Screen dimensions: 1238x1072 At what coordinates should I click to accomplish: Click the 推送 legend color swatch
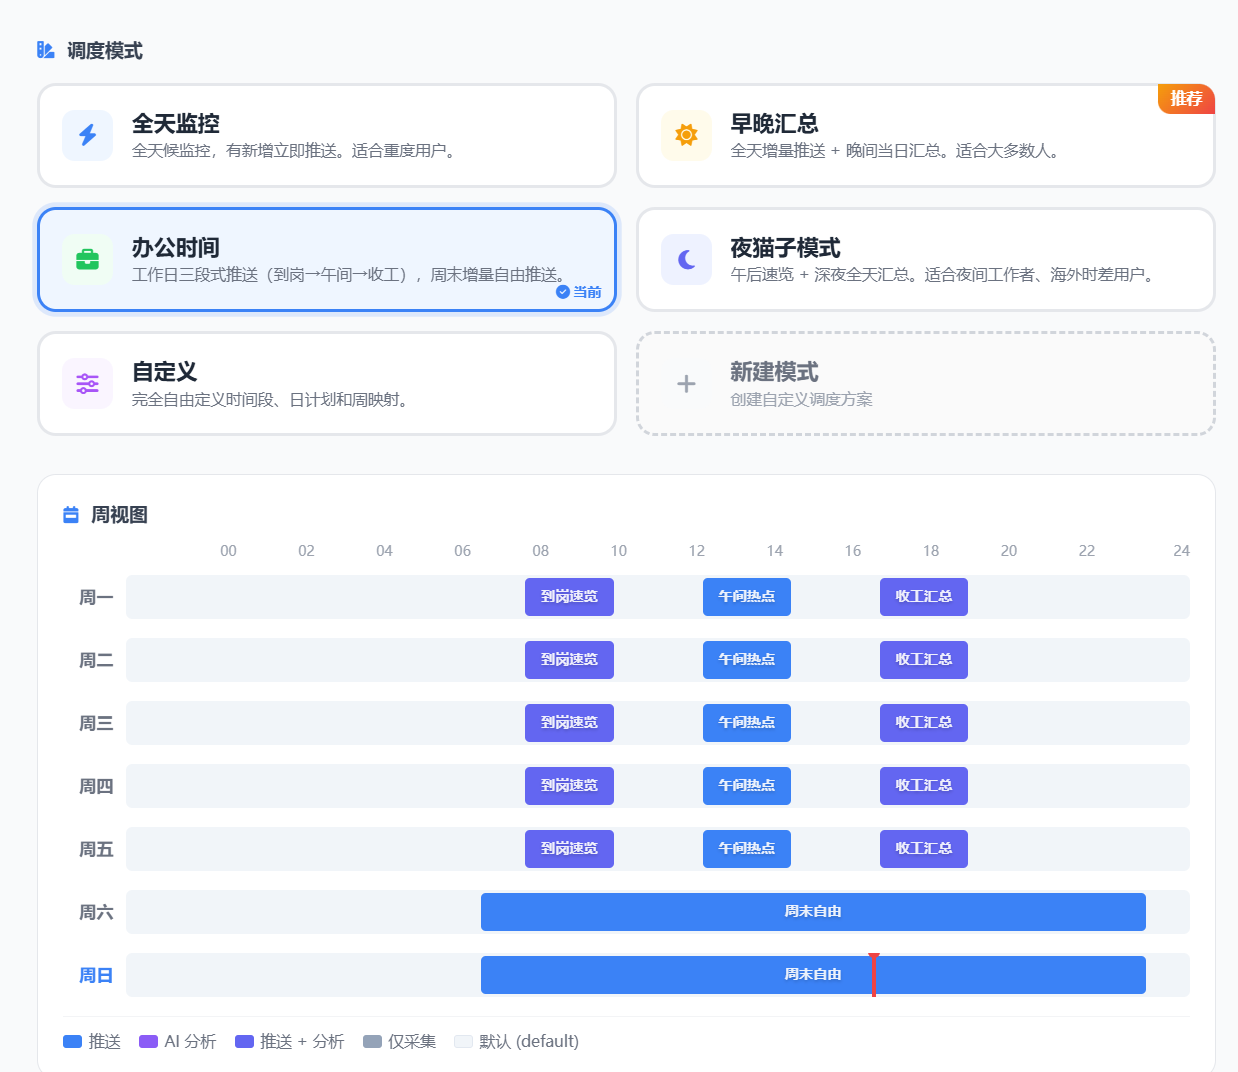click(x=72, y=1041)
